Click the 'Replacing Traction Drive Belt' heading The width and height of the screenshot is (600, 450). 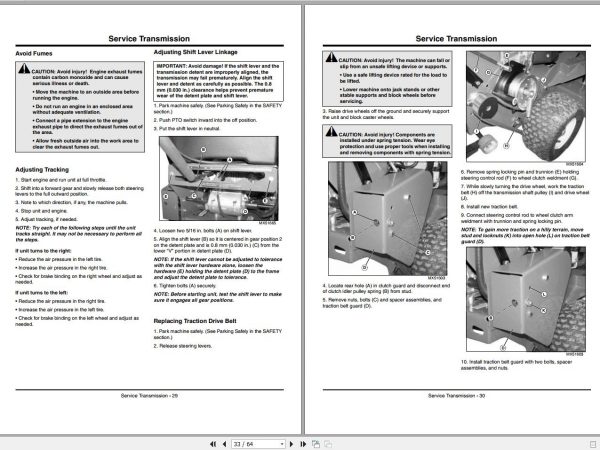pyautogui.click(x=195, y=321)
